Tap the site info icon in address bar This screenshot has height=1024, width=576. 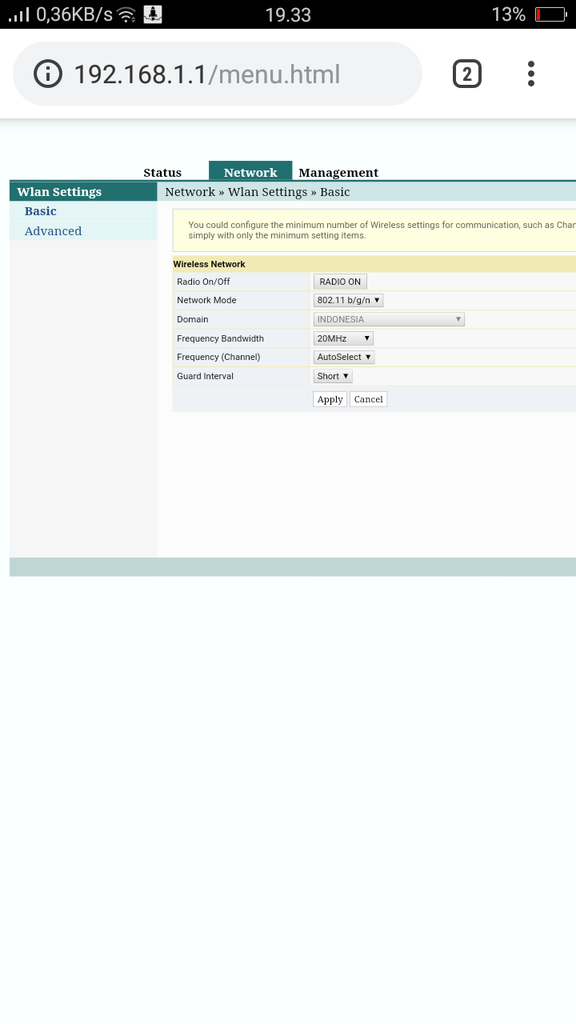pyautogui.click(x=48, y=74)
